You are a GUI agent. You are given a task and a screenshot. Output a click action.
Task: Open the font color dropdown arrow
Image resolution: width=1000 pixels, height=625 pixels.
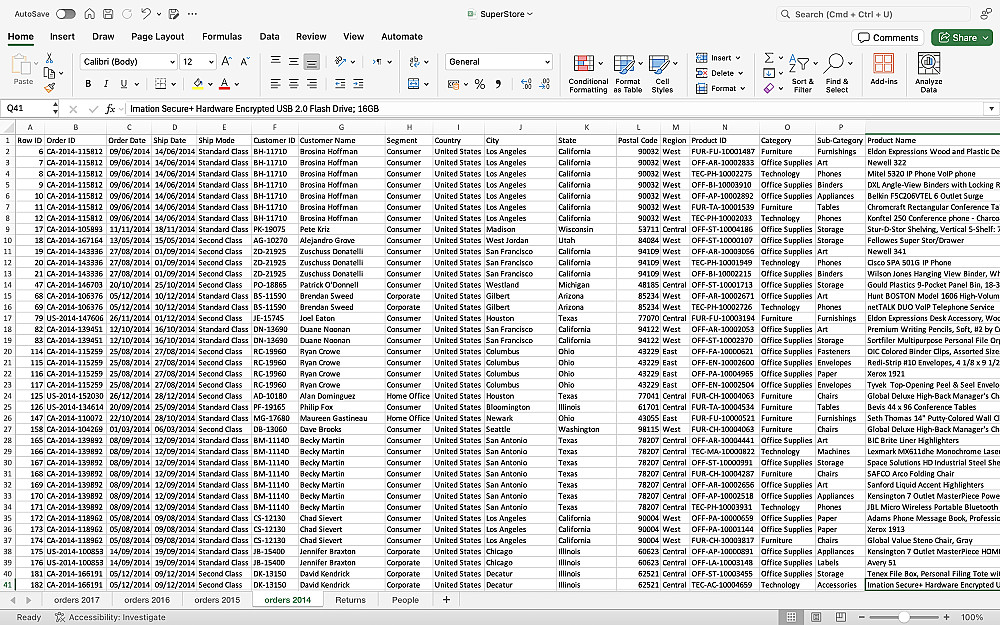(237, 84)
